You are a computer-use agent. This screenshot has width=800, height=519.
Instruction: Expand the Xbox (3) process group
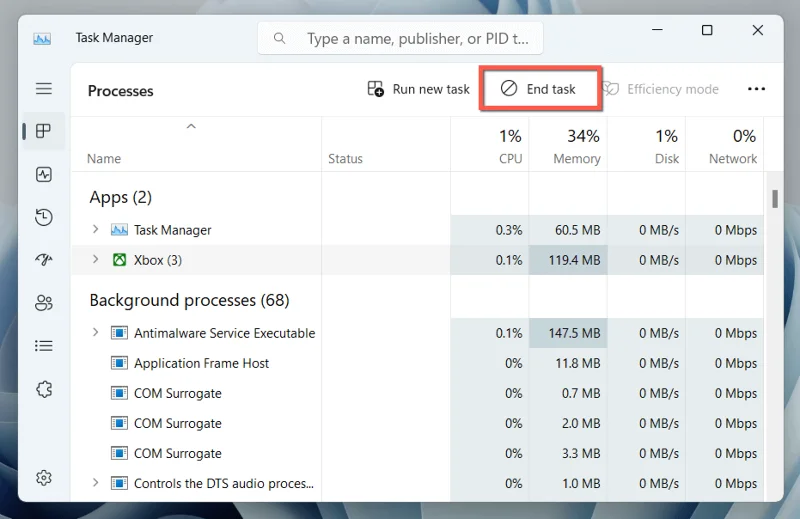click(x=96, y=260)
